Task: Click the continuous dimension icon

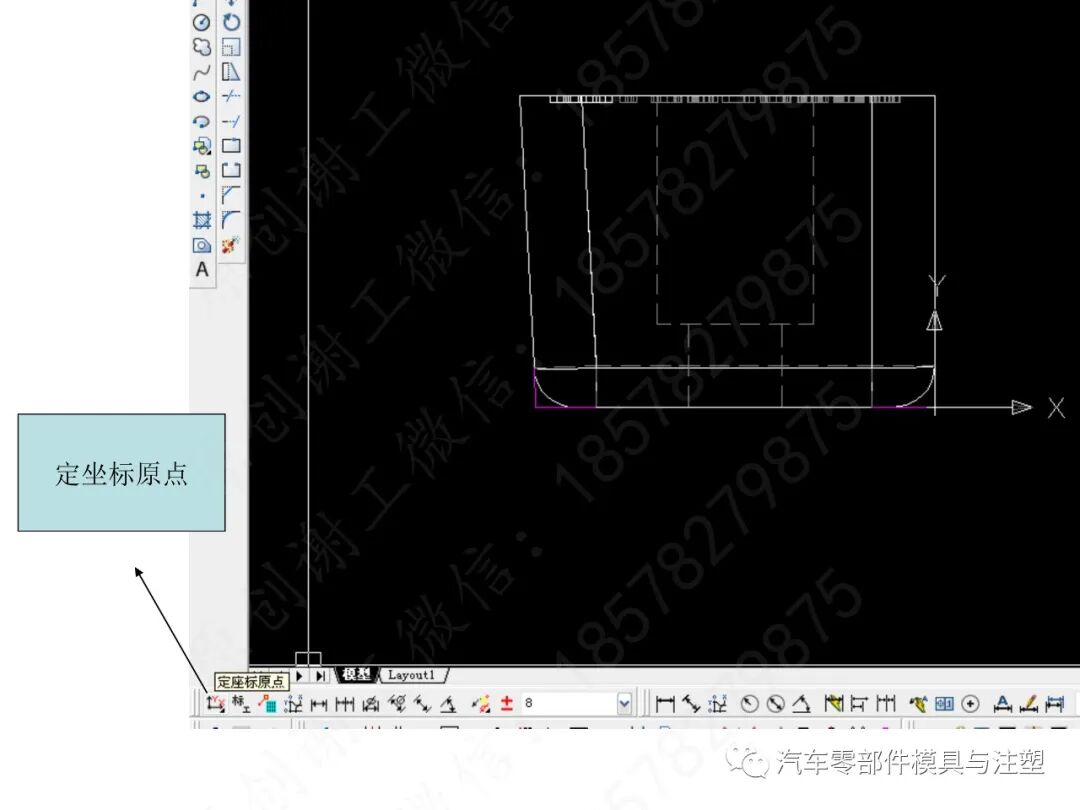Action: click(344, 703)
